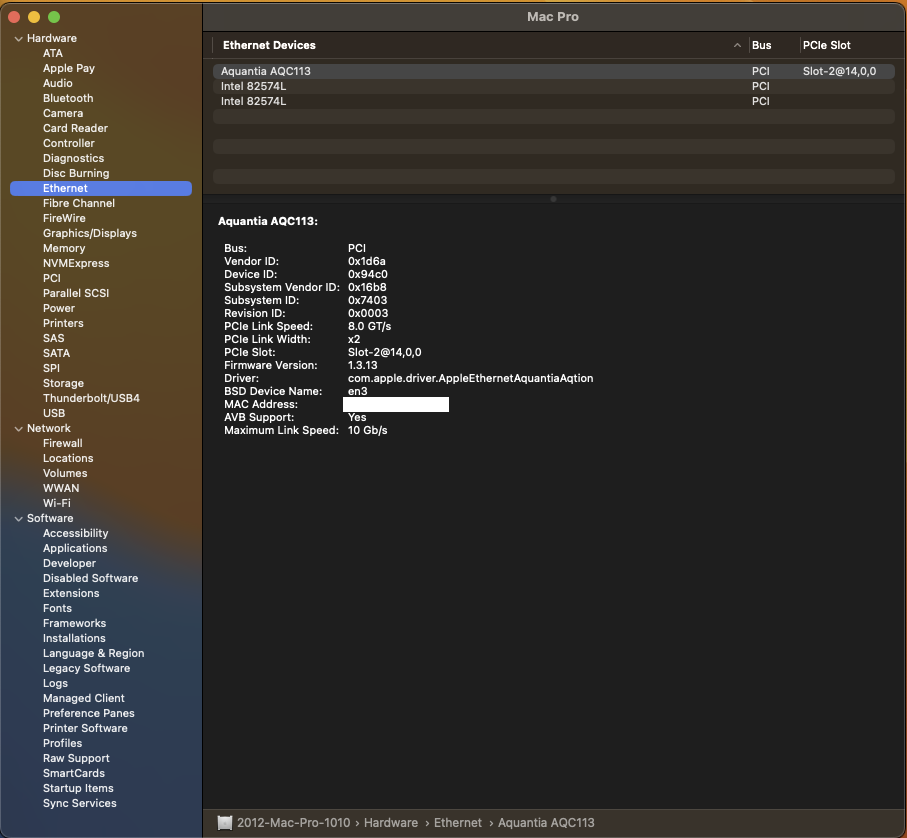This screenshot has height=838, width=907.
Task: Select Wi-Fi in the sidebar
Action: pos(57,504)
